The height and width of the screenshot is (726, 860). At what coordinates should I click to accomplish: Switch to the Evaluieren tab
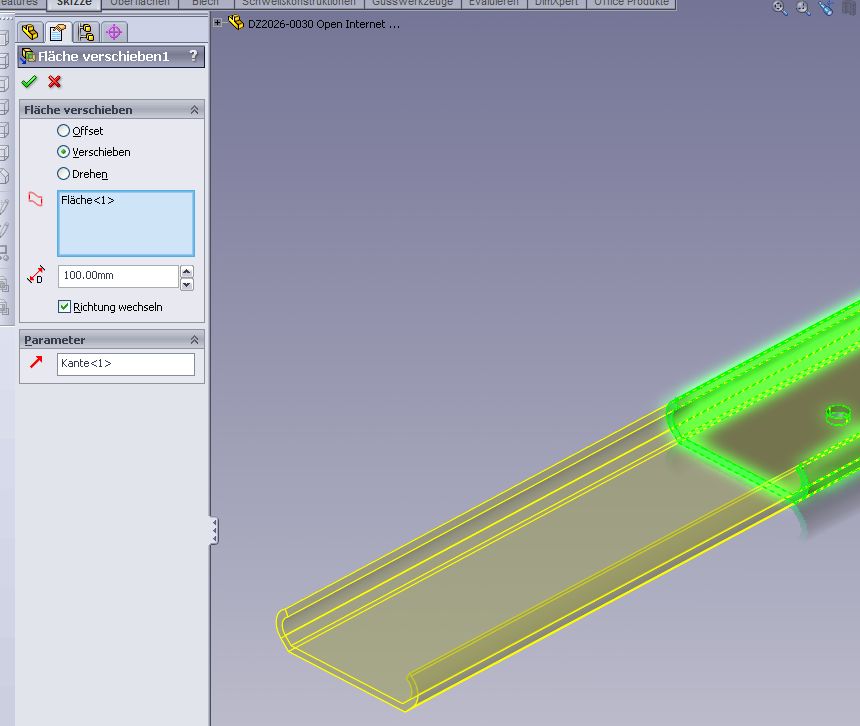tap(495, 3)
